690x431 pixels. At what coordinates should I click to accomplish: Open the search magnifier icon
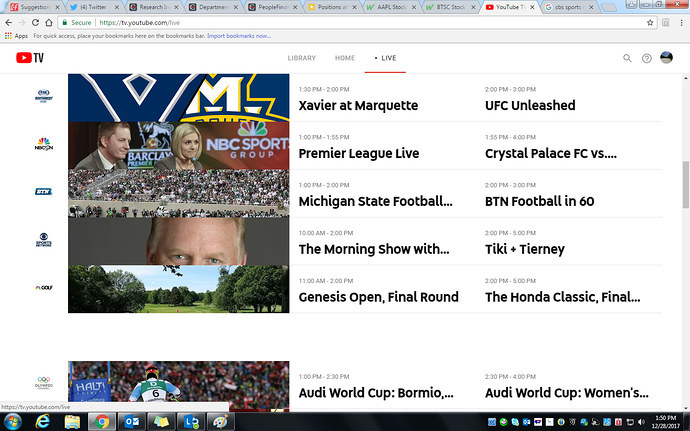(x=627, y=58)
